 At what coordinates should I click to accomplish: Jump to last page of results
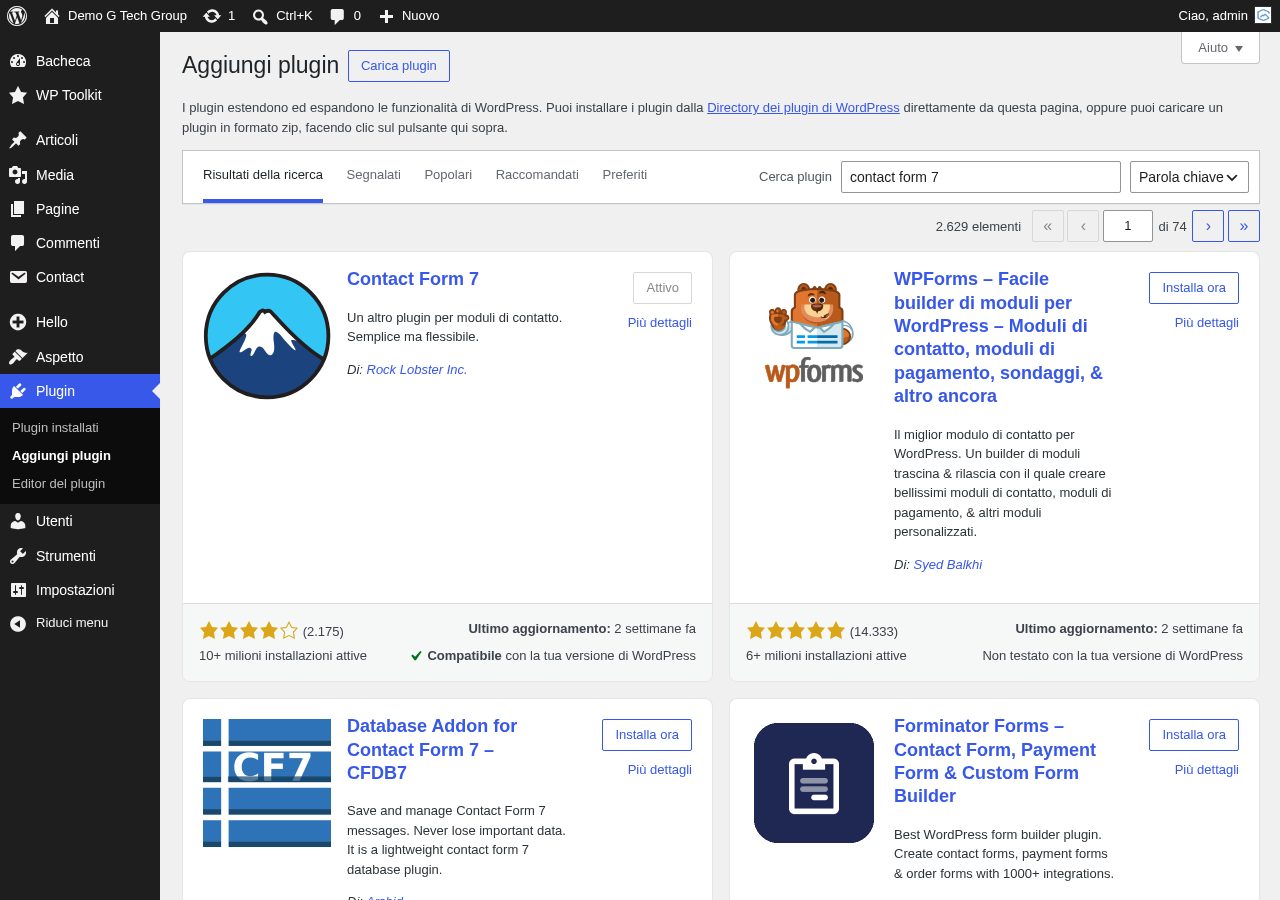coord(1244,226)
